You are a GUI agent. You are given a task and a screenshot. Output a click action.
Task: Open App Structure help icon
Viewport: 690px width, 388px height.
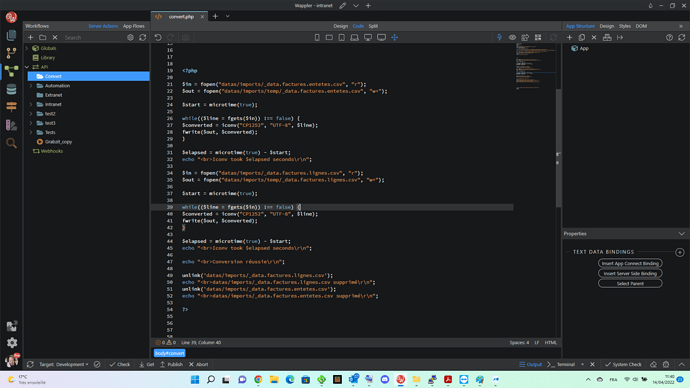pyautogui.click(x=669, y=38)
